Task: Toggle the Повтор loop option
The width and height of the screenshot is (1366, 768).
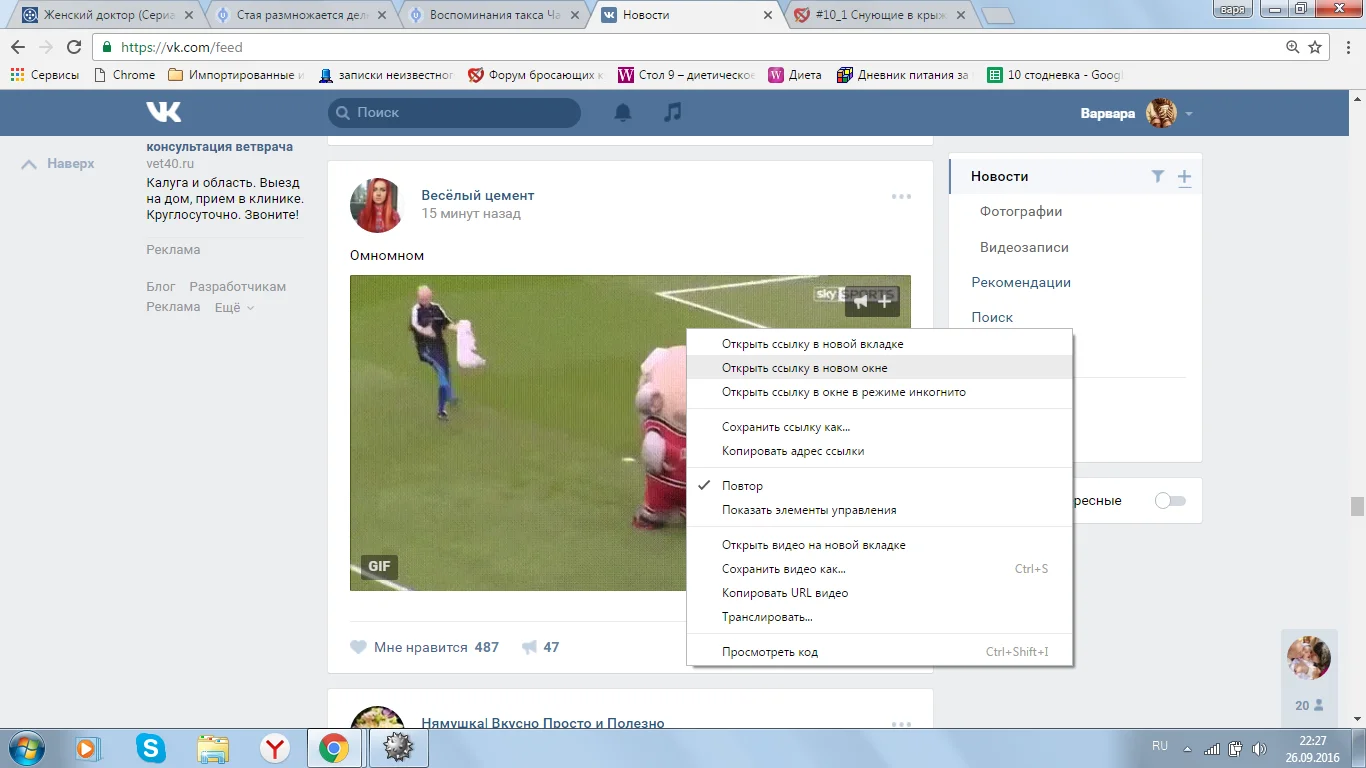Action: [742, 486]
